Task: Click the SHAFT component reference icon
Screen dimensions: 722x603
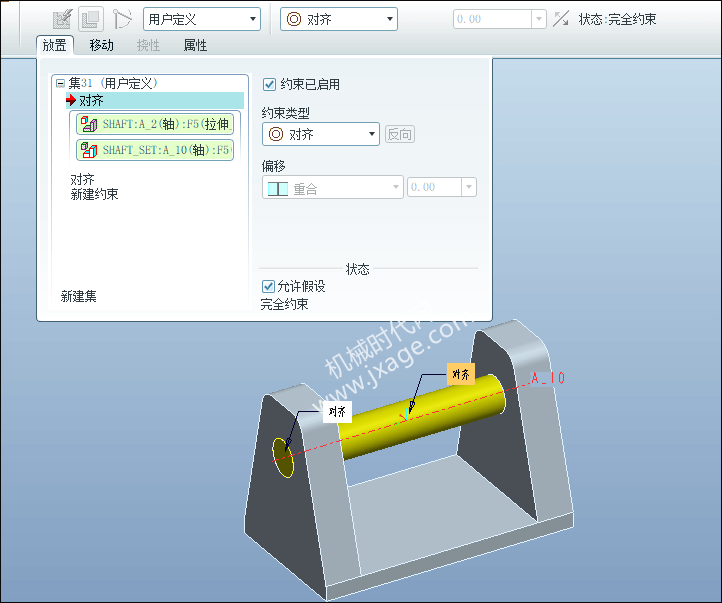Action: [x=89, y=124]
